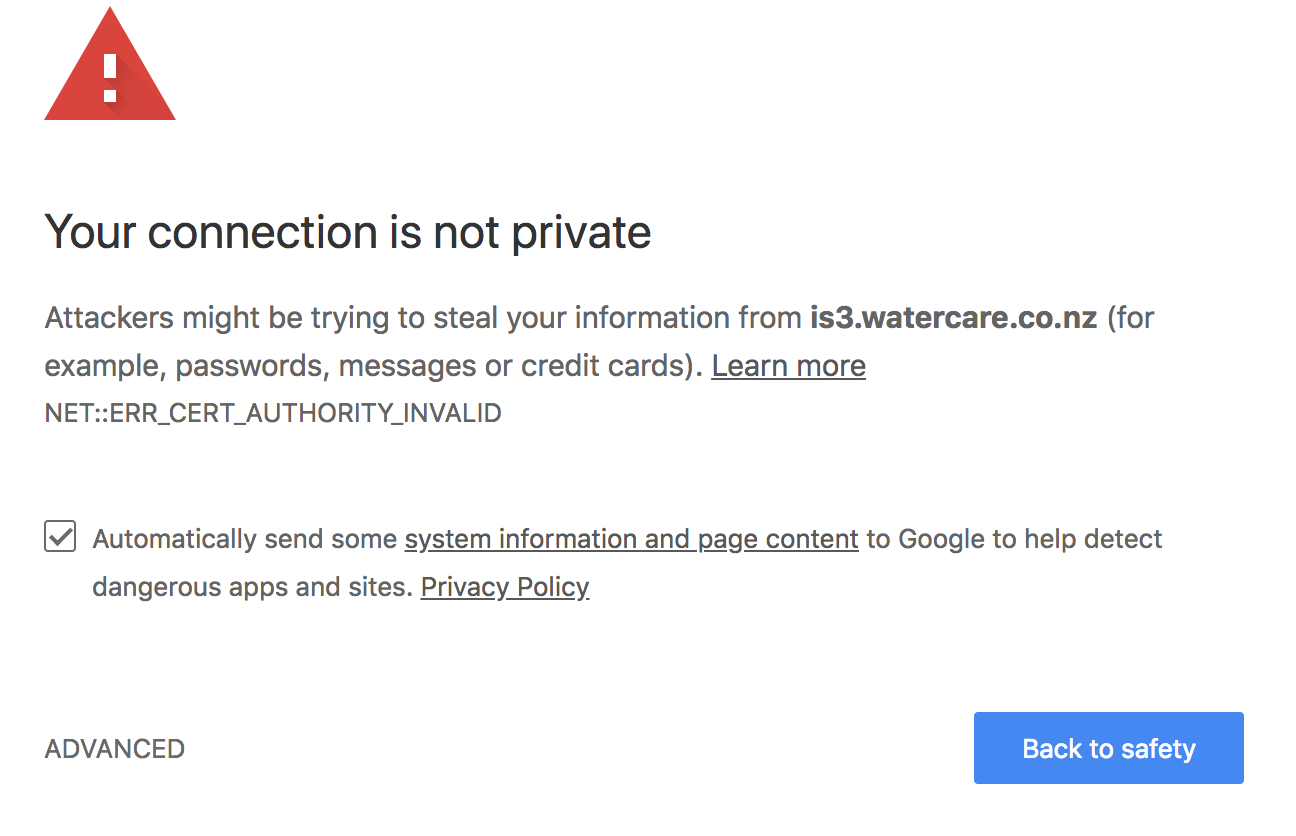Expand the ADVANCED options
The image size is (1296, 836).
click(x=115, y=749)
